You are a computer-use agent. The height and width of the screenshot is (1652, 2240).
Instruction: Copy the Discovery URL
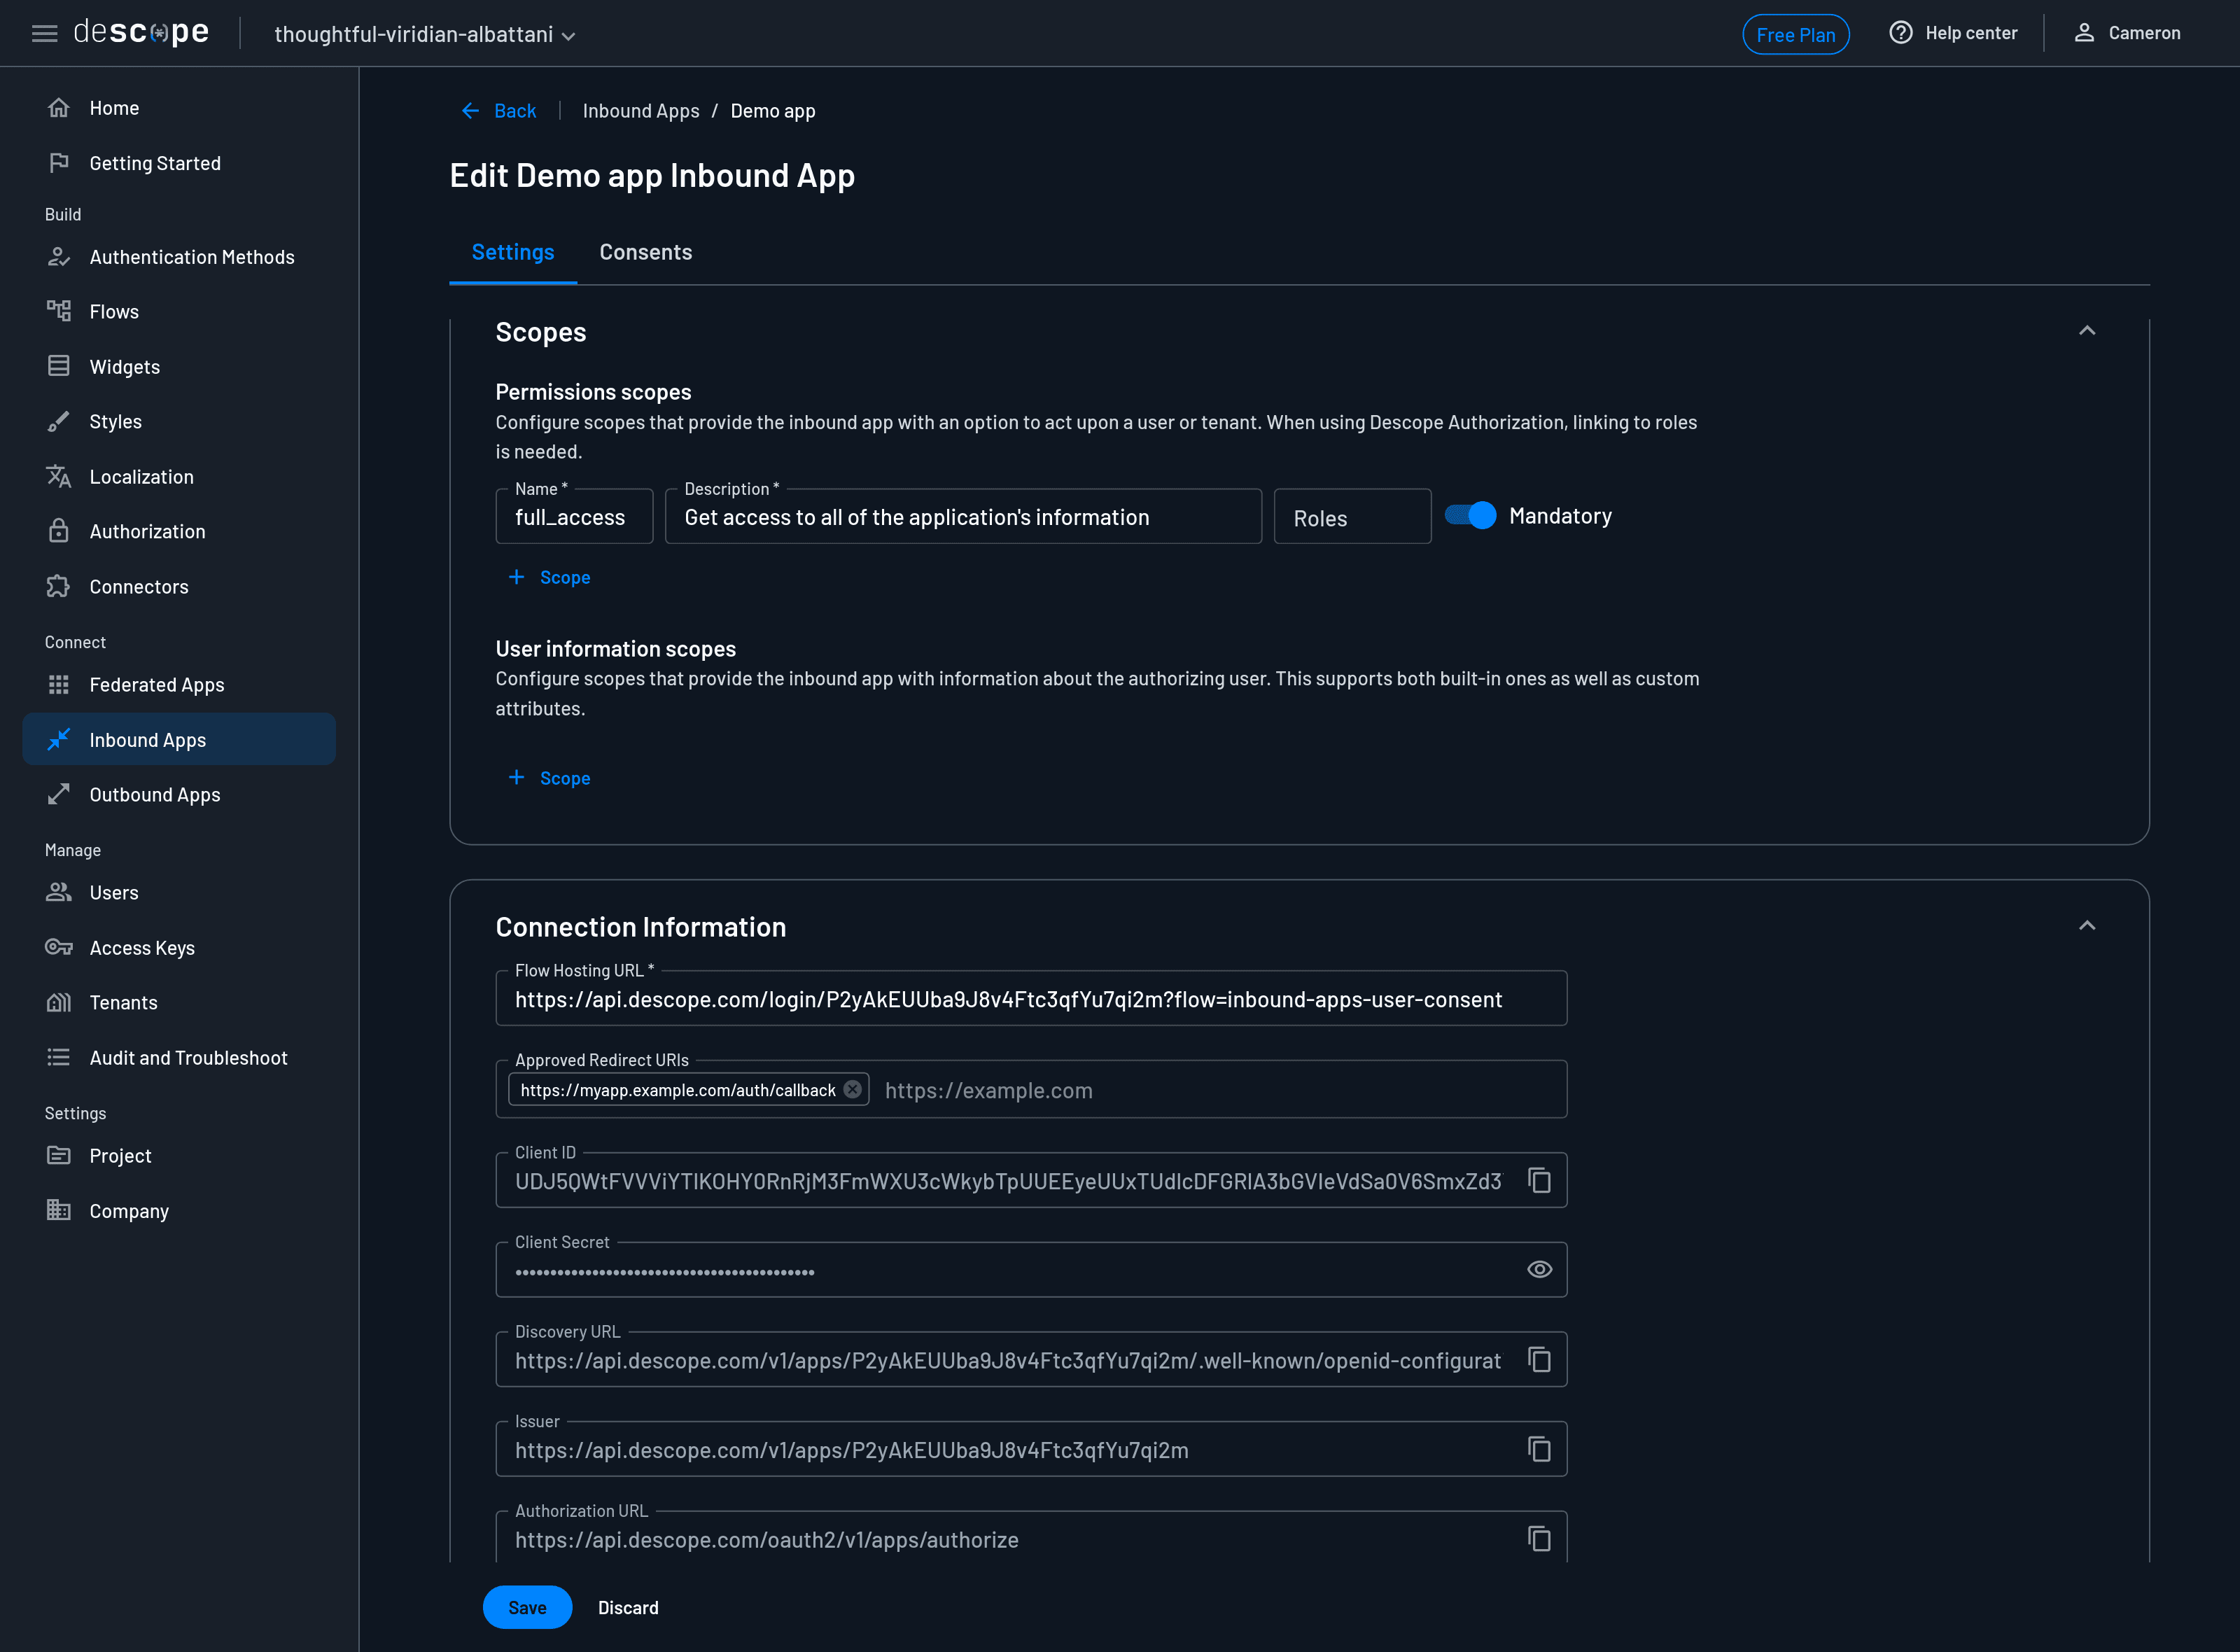click(x=1539, y=1360)
